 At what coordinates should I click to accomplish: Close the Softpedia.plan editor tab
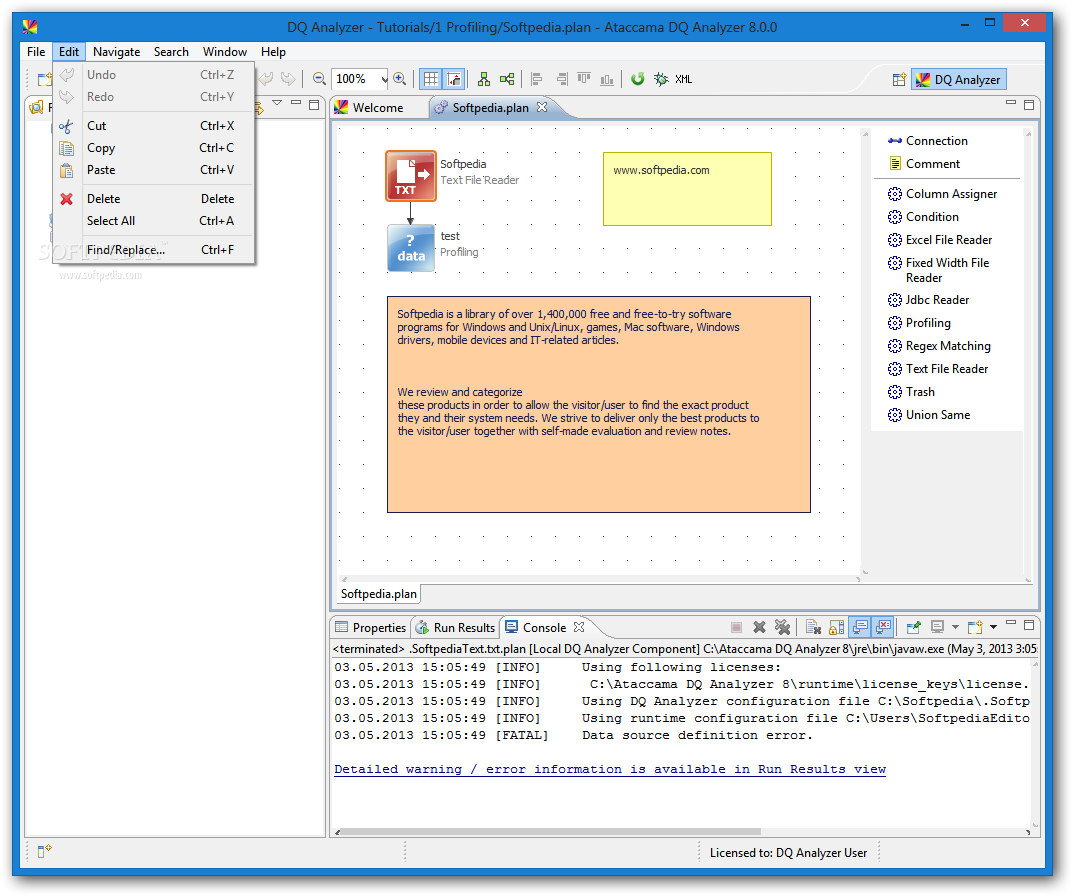pyautogui.click(x=542, y=107)
